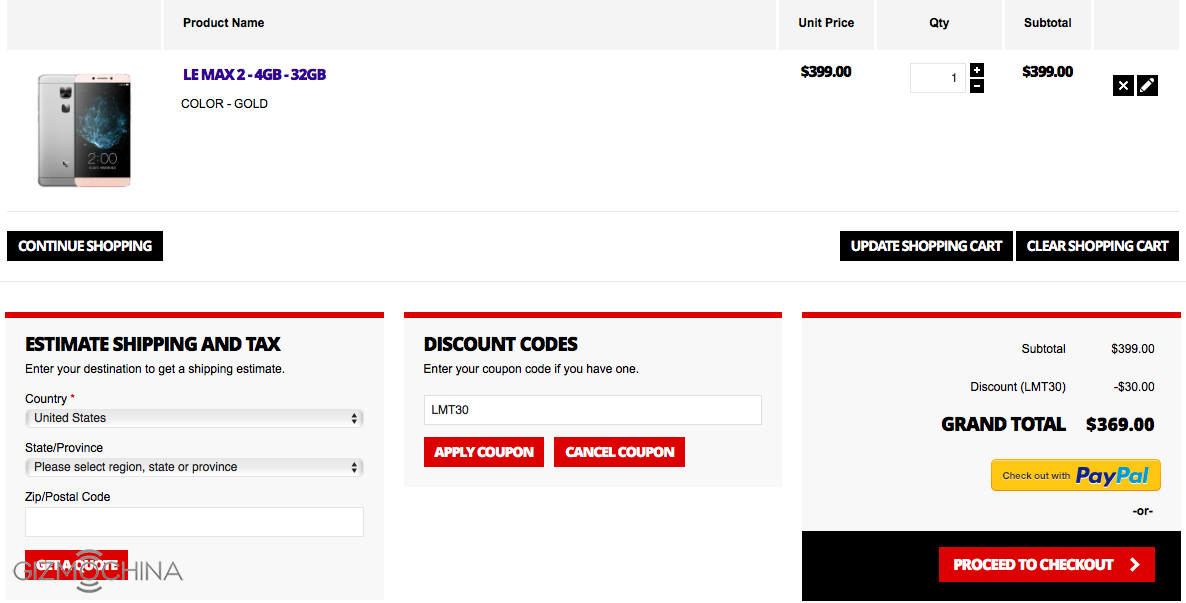Open the LE MAX 2 - 4GB - 32GB product link
The height and width of the screenshot is (603, 1186).
[x=254, y=75]
